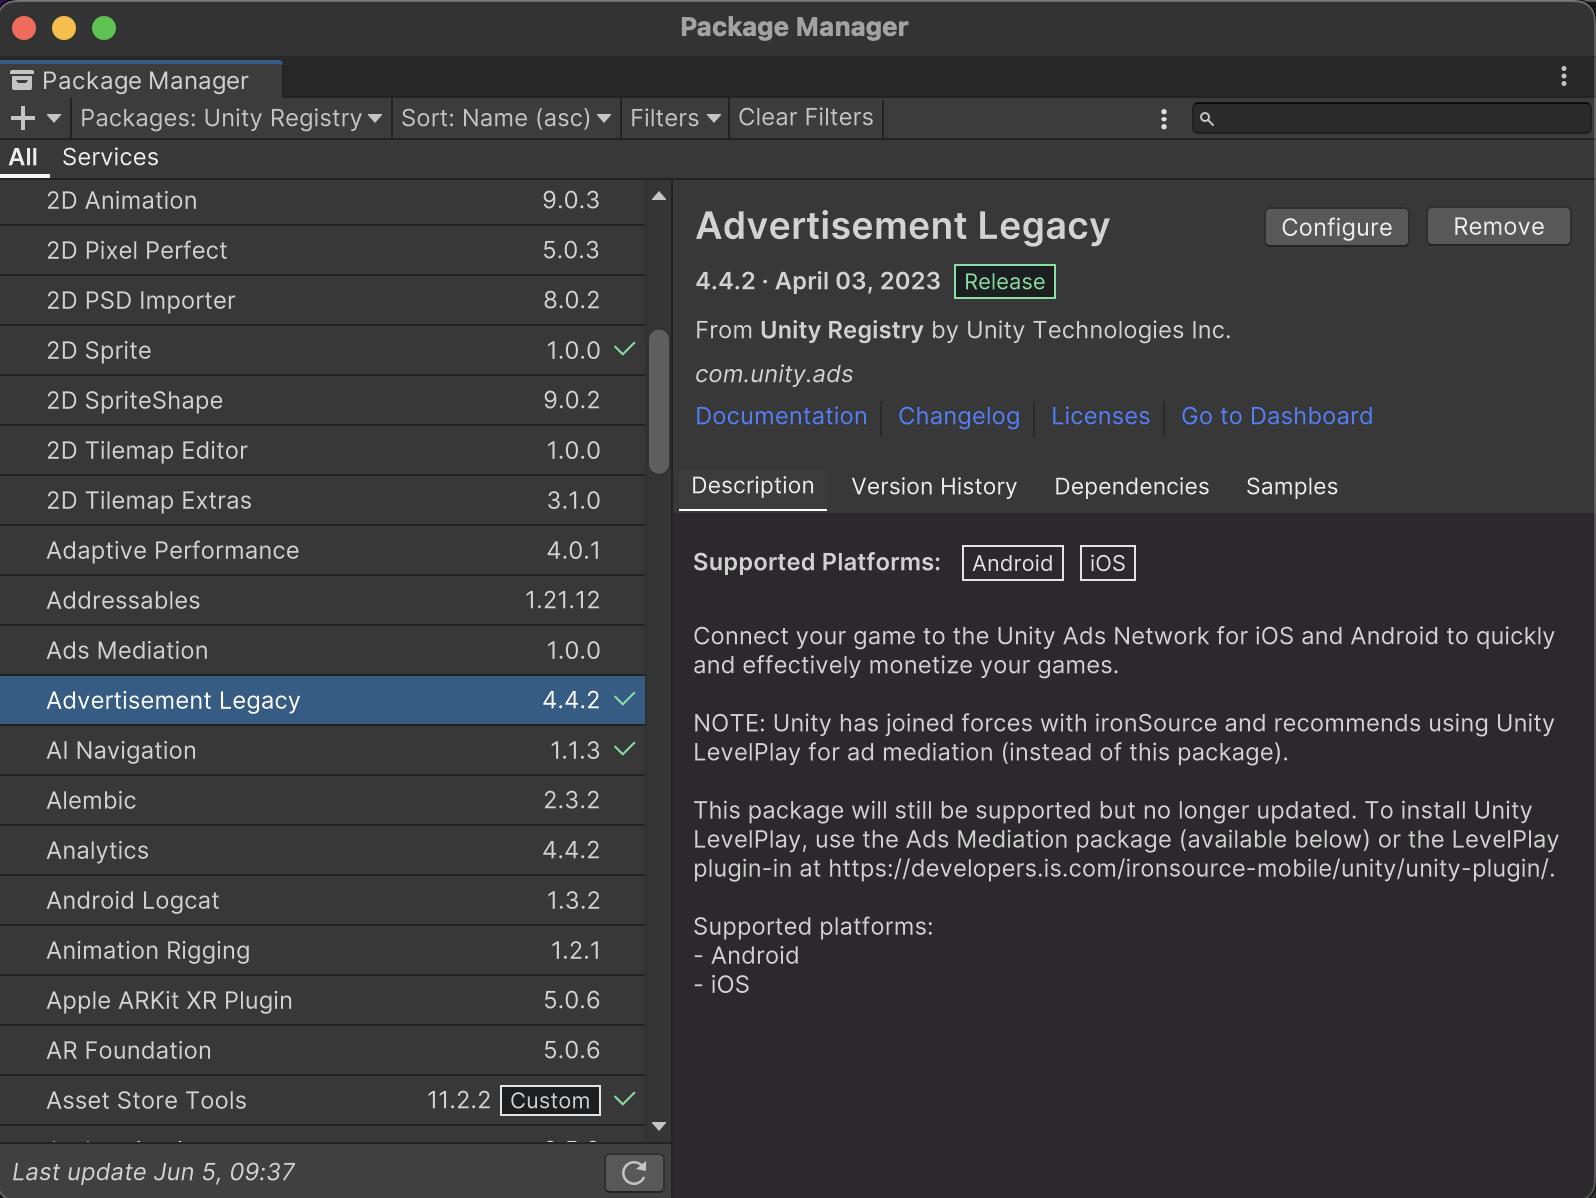Select the Android Logcat package
The width and height of the screenshot is (1596, 1198).
click(322, 900)
